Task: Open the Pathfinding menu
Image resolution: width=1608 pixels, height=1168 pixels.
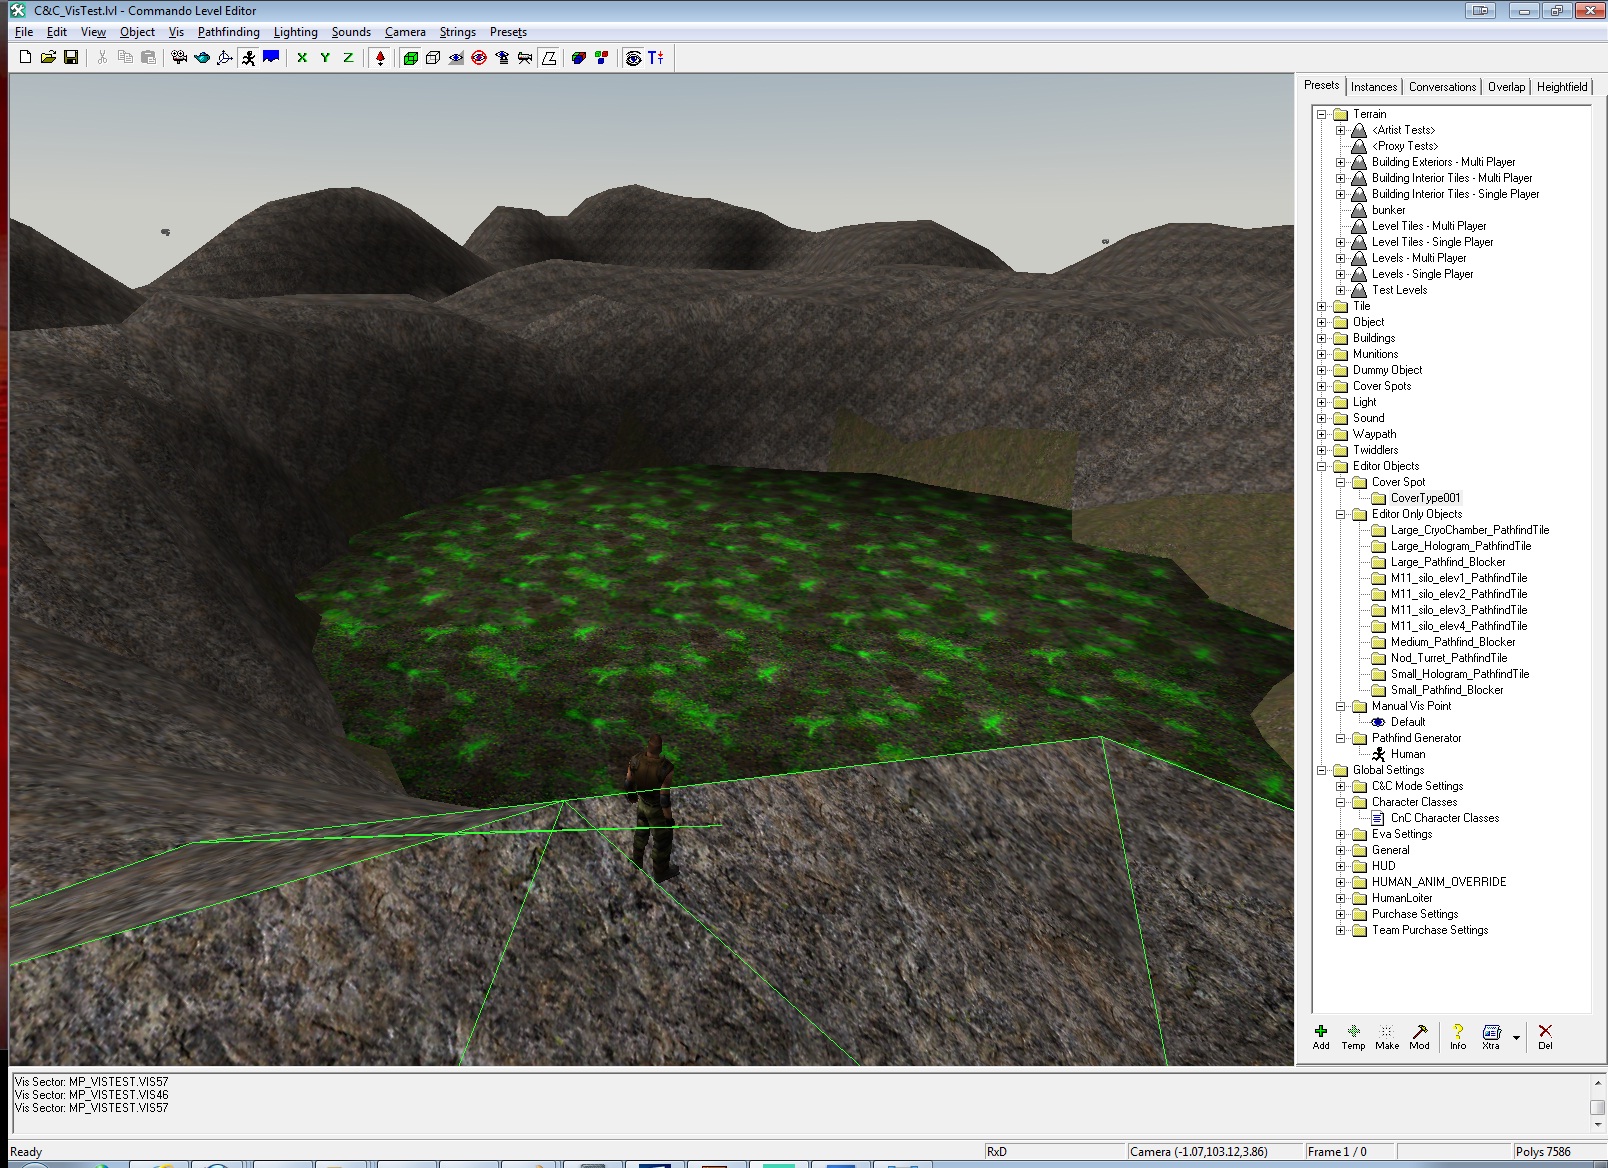Action: 228,32
